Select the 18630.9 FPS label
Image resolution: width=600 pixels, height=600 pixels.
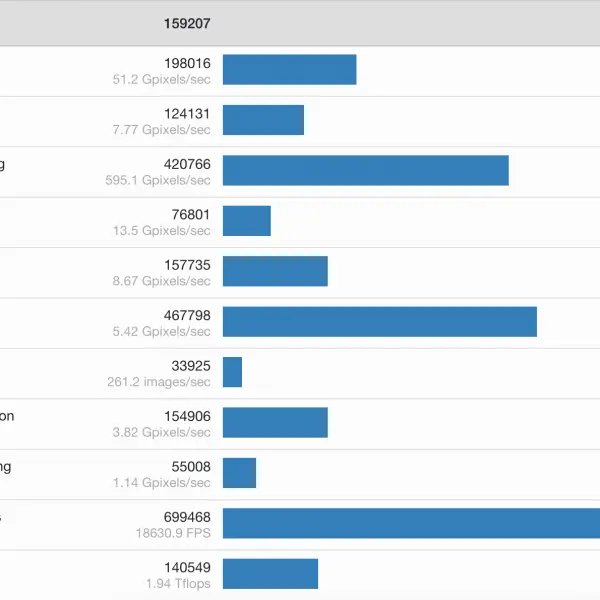173,533
